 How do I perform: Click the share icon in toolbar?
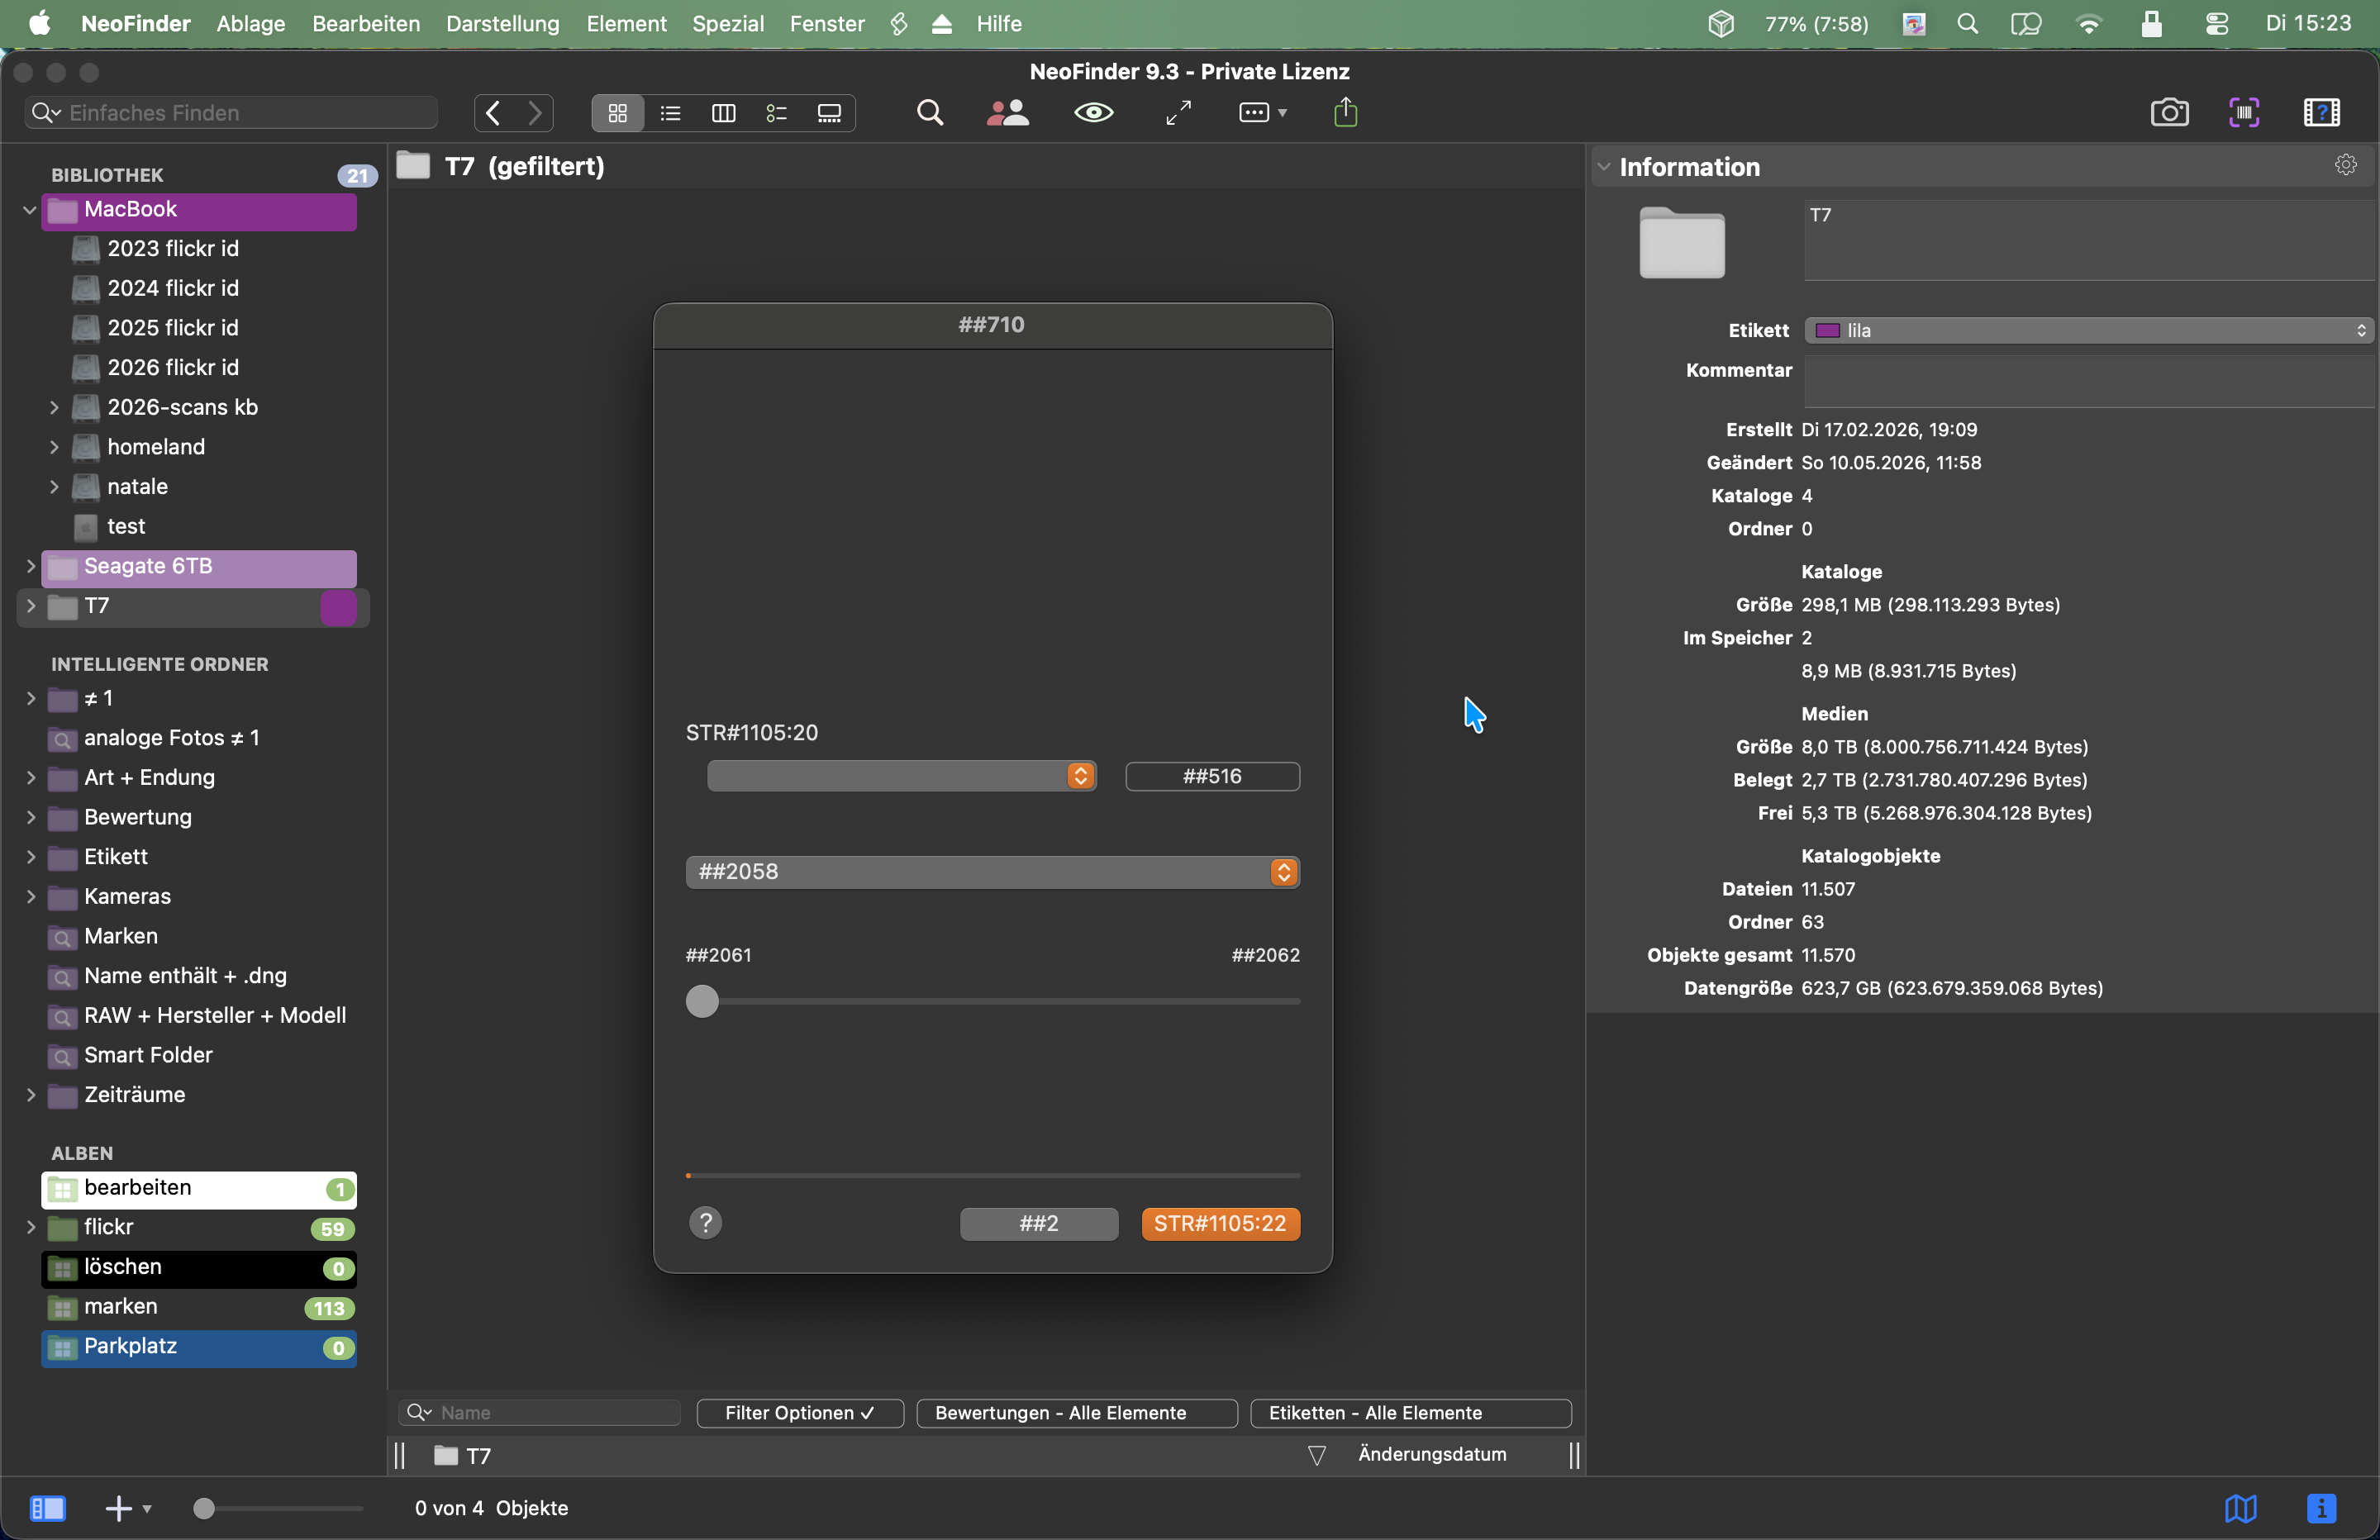[x=1346, y=112]
